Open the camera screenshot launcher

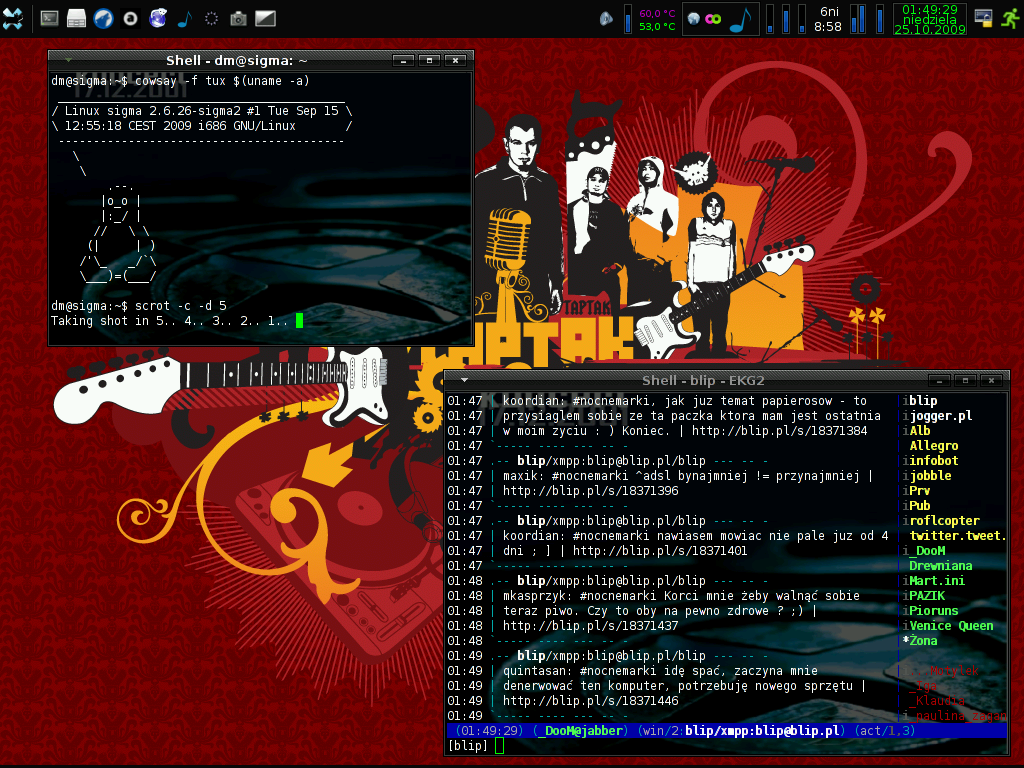(x=238, y=18)
